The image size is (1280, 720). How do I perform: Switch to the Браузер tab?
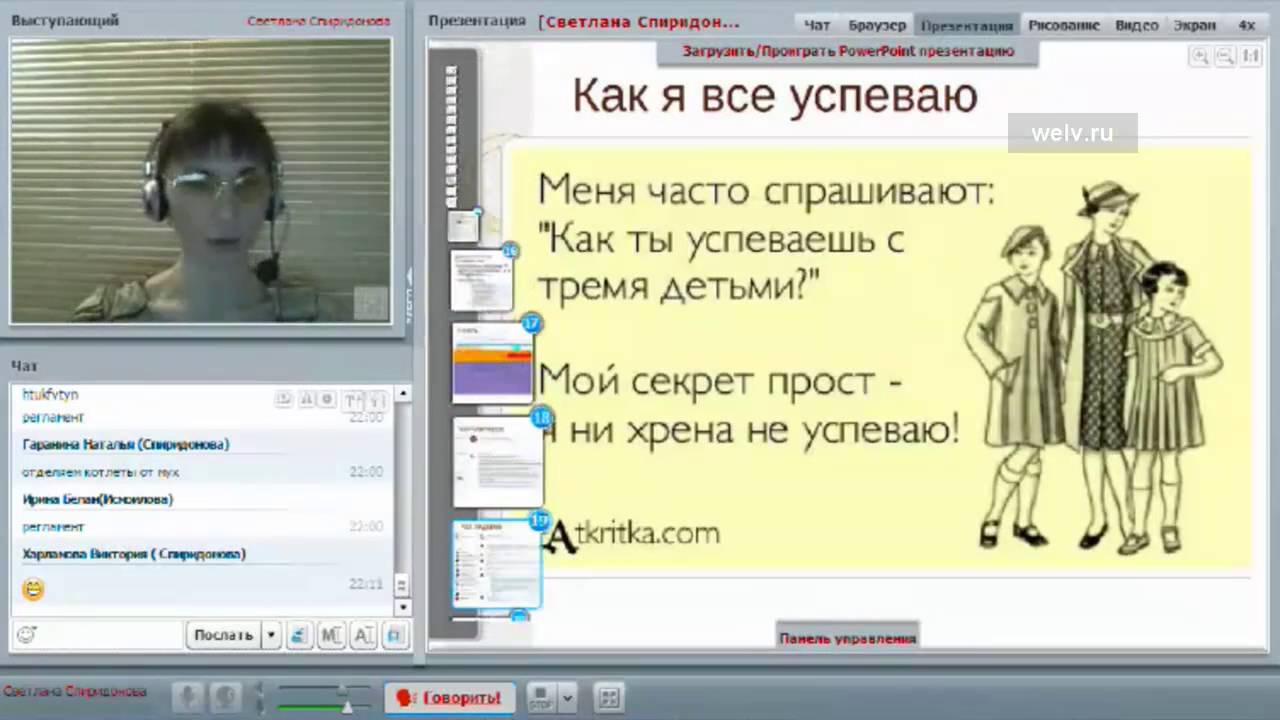(877, 25)
